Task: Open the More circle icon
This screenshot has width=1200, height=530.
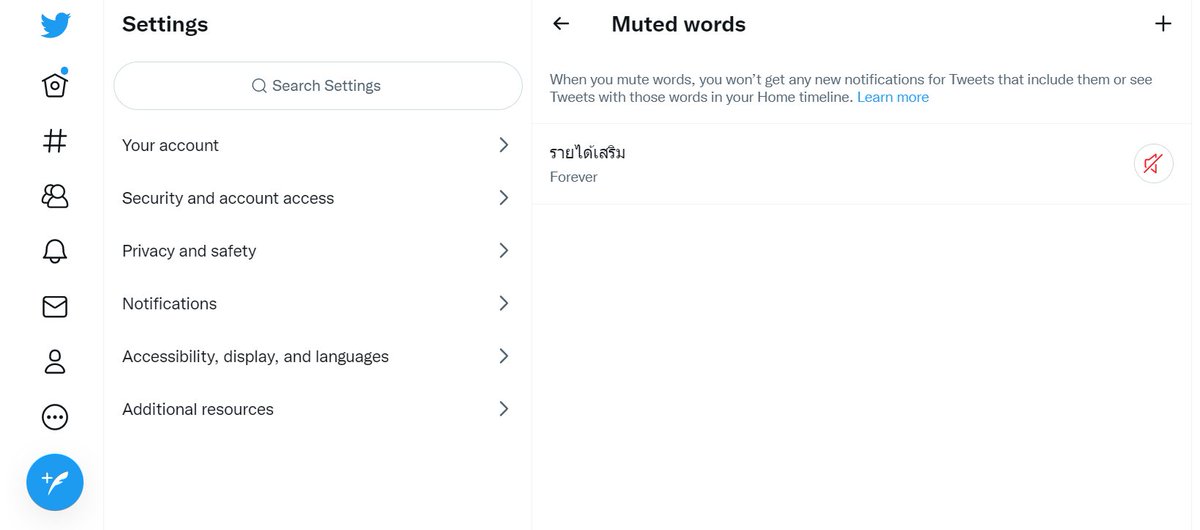Action: pyautogui.click(x=55, y=417)
